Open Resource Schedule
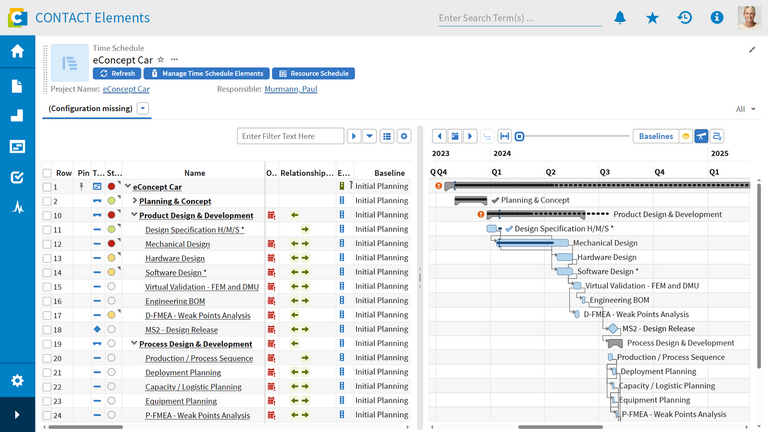This screenshot has width=768, height=432. click(x=313, y=73)
